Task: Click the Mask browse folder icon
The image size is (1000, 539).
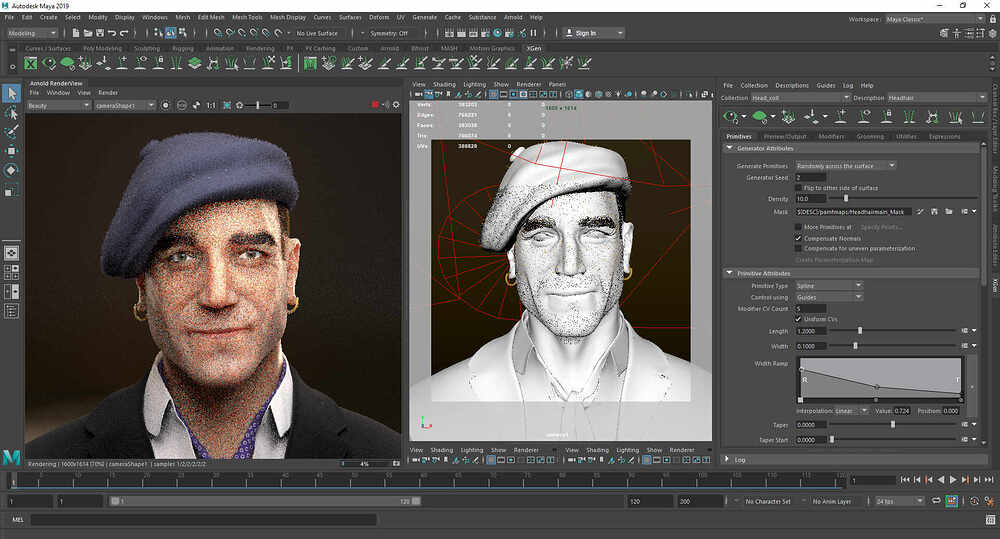Action: [948, 211]
